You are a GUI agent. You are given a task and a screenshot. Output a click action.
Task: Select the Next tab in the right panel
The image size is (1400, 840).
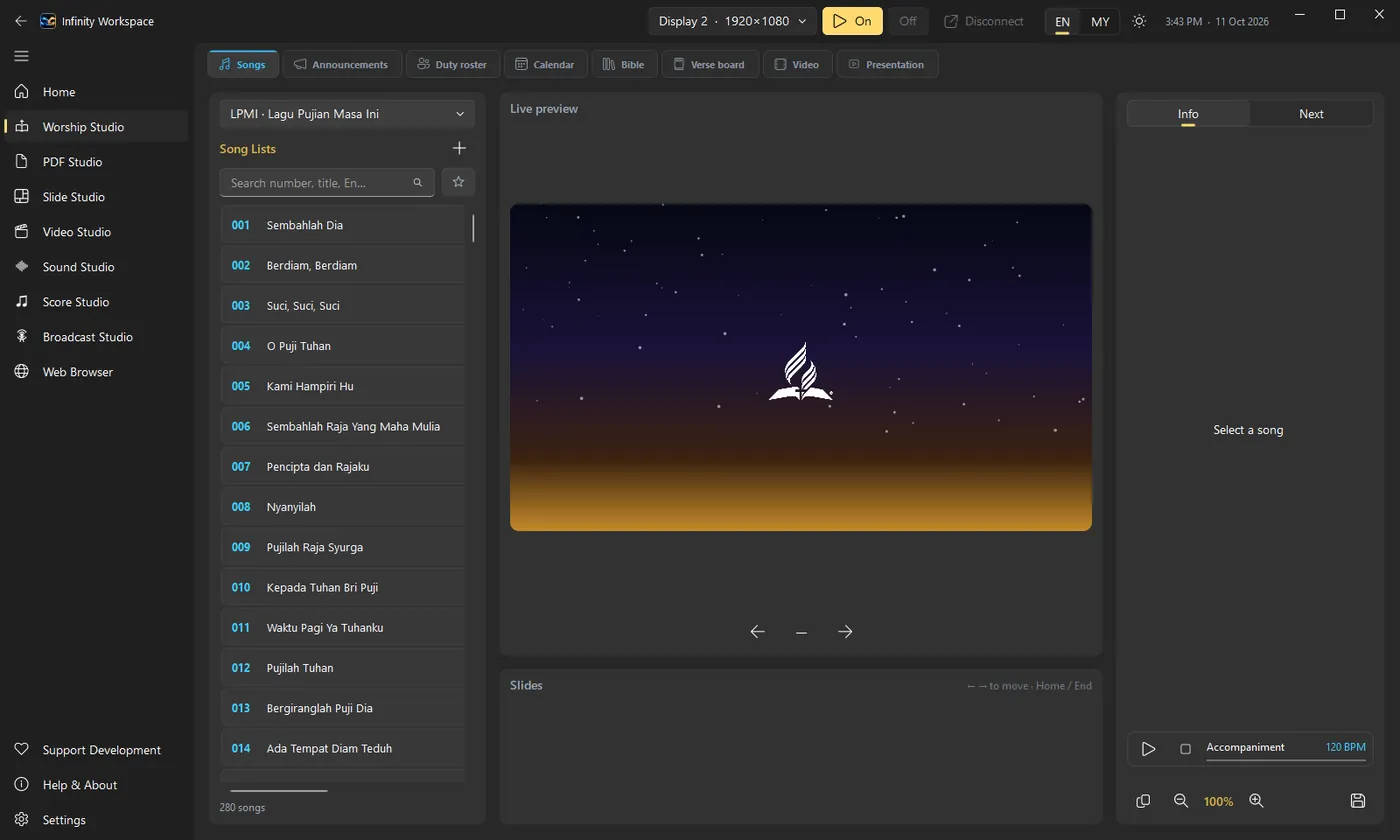[x=1311, y=114]
